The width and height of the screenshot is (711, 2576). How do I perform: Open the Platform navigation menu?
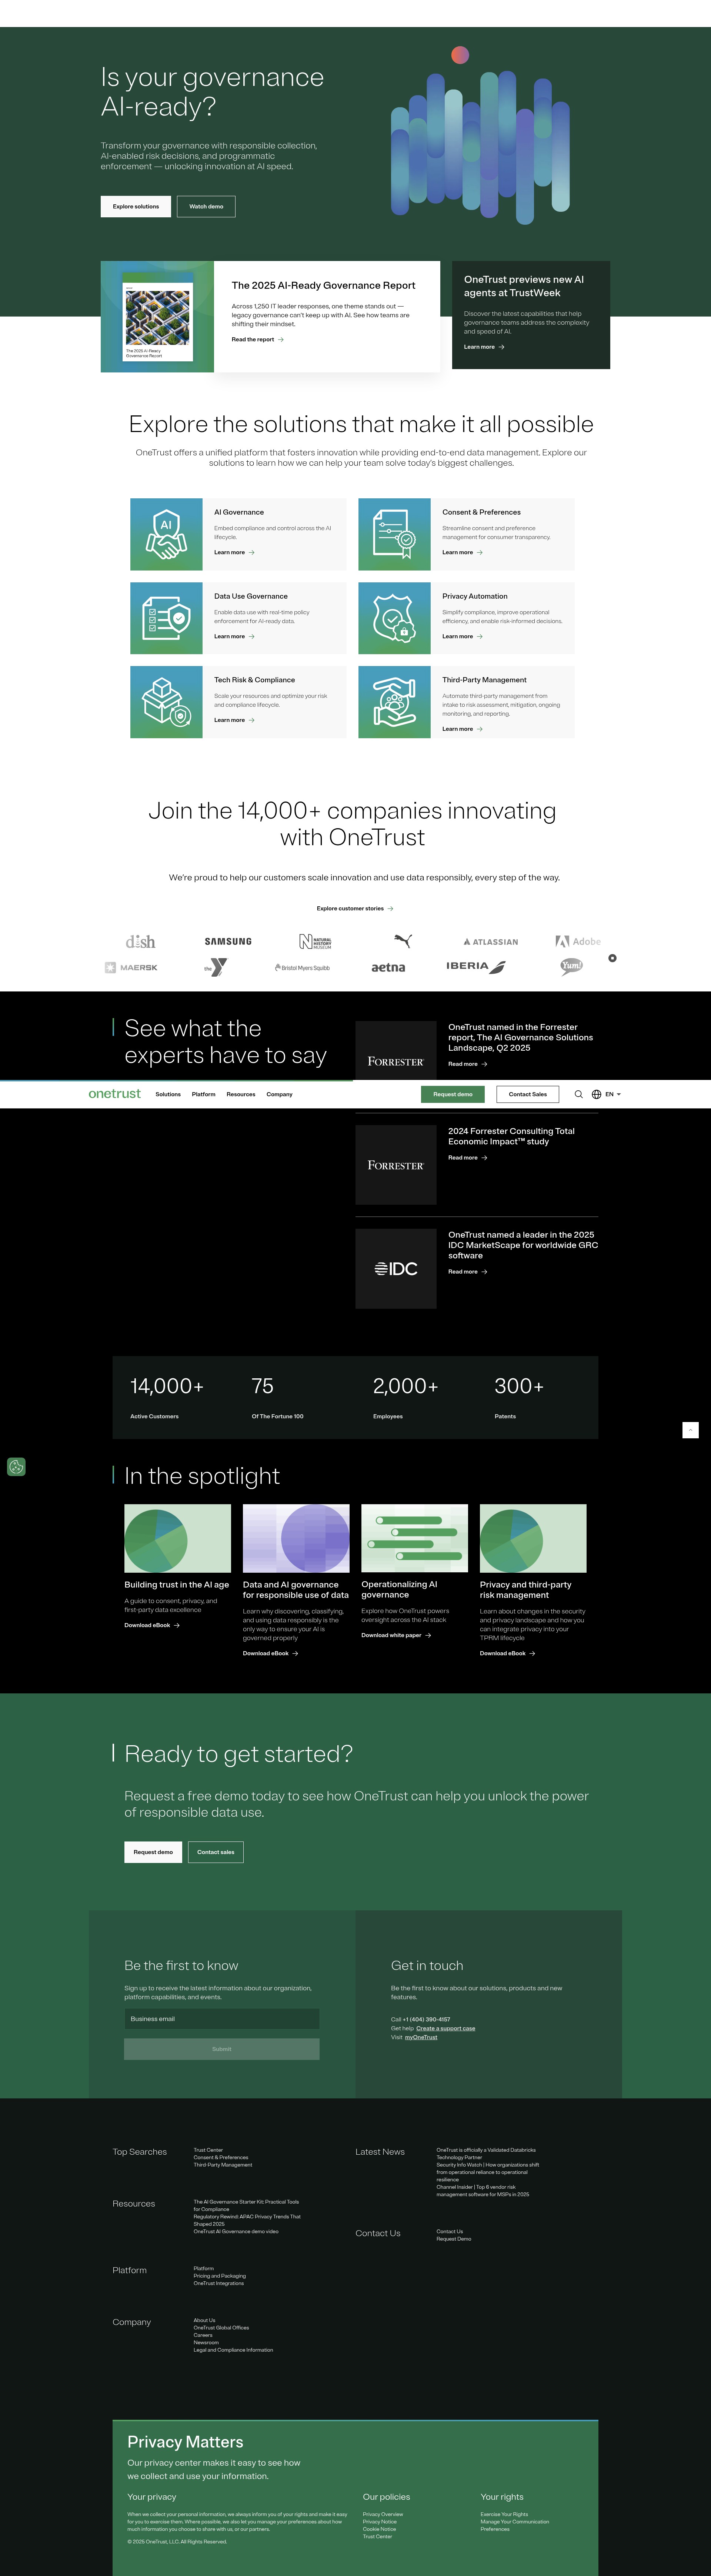pyautogui.click(x=204, y=1094)
